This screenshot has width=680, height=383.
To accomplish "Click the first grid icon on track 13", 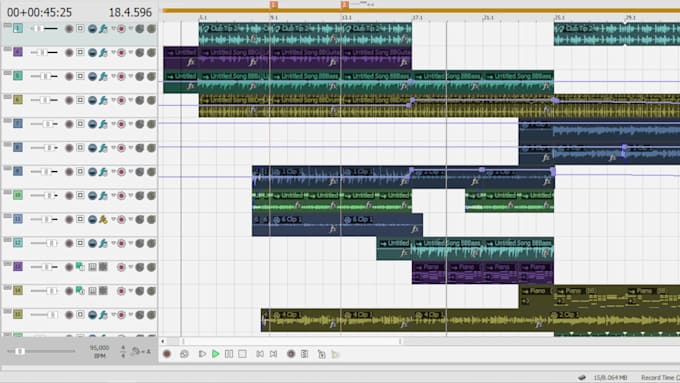I will point(92,267).
